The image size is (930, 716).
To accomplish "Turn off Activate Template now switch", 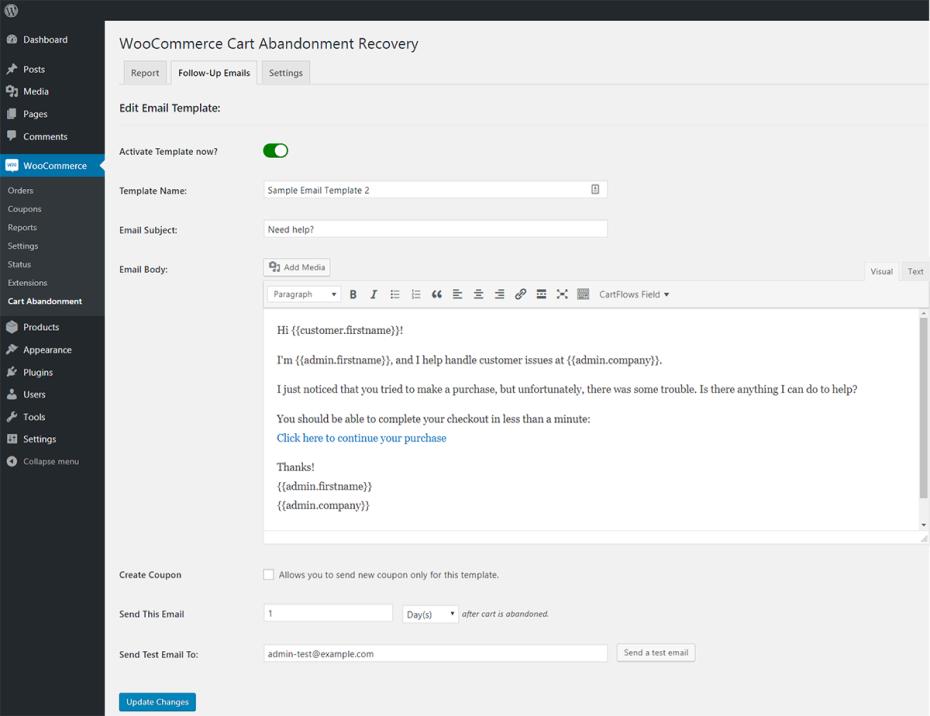I will pyautogui.click(x=275, y=151).
